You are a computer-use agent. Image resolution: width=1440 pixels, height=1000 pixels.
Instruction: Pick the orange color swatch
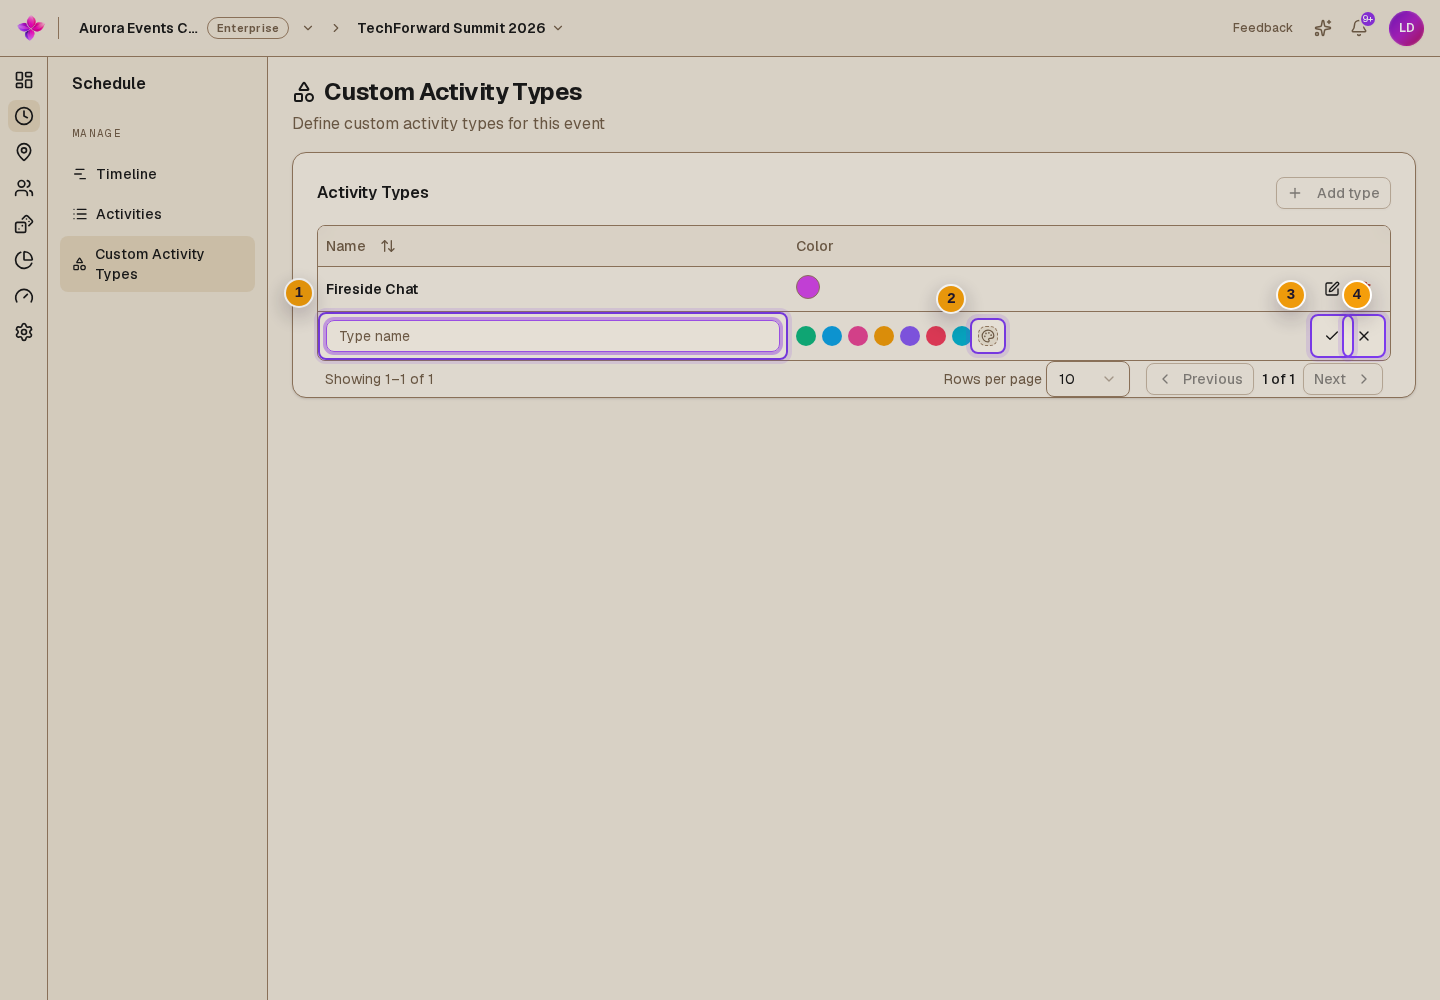(x=884, y=336)
